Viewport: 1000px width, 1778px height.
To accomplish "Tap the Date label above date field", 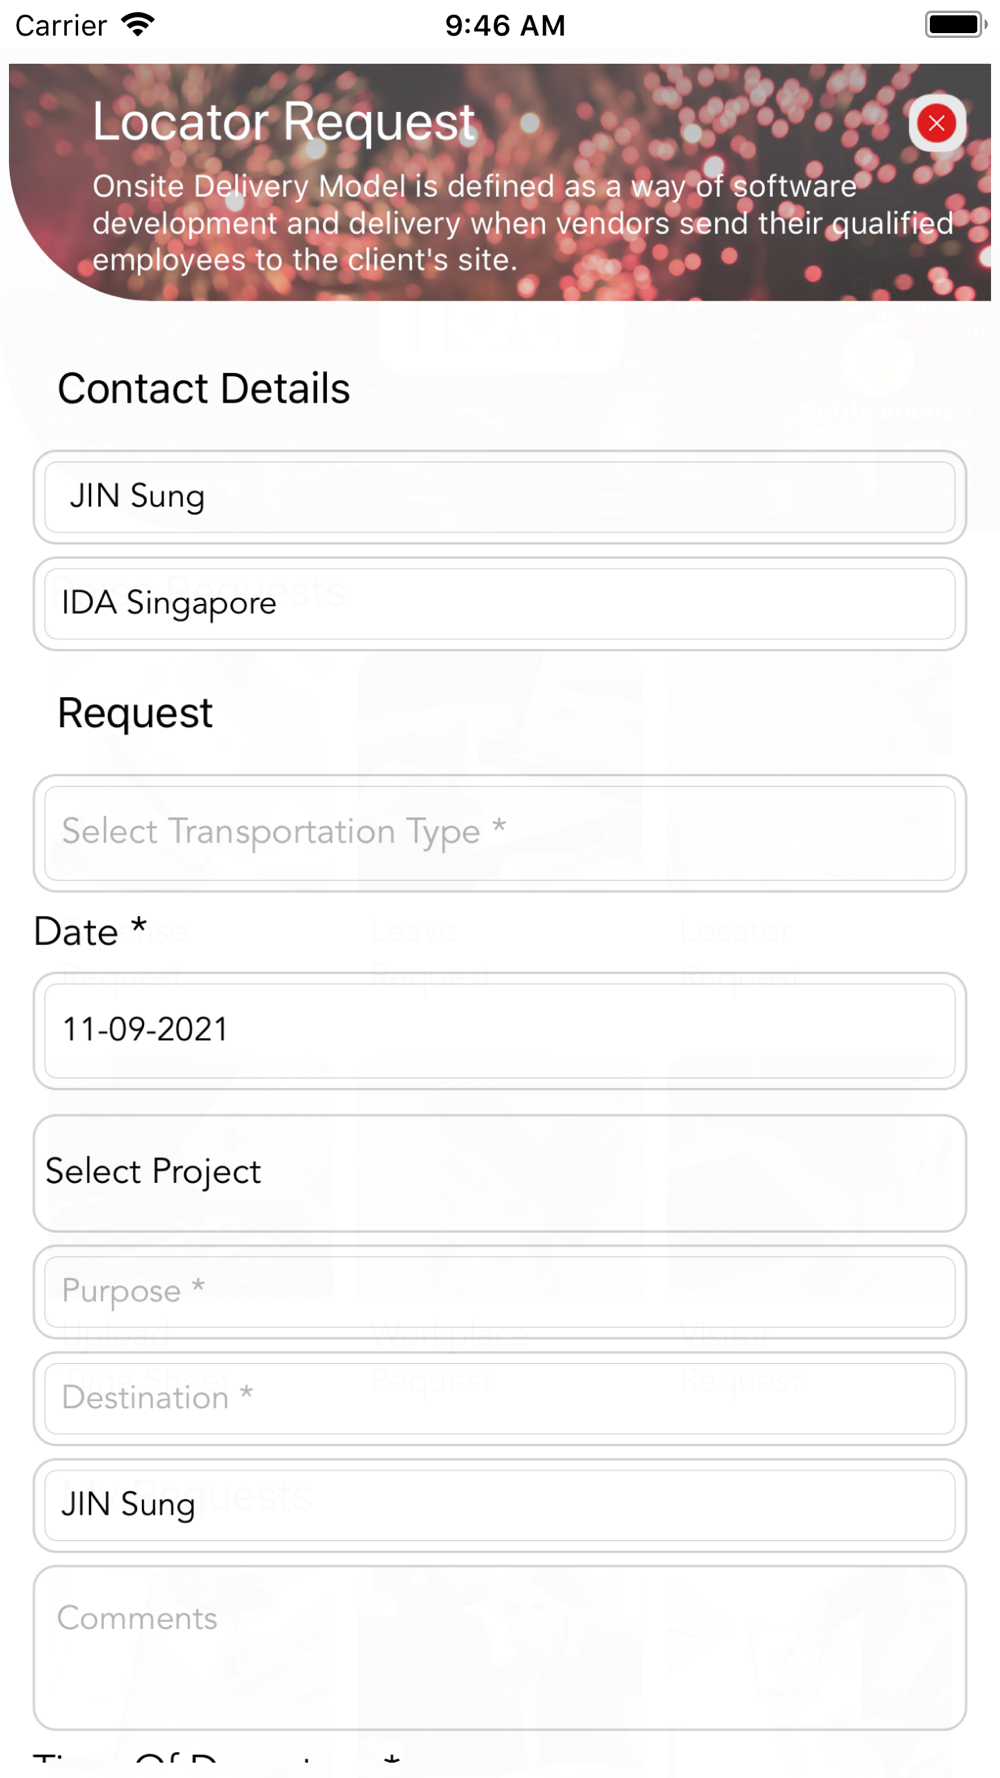I will (90, 931).
